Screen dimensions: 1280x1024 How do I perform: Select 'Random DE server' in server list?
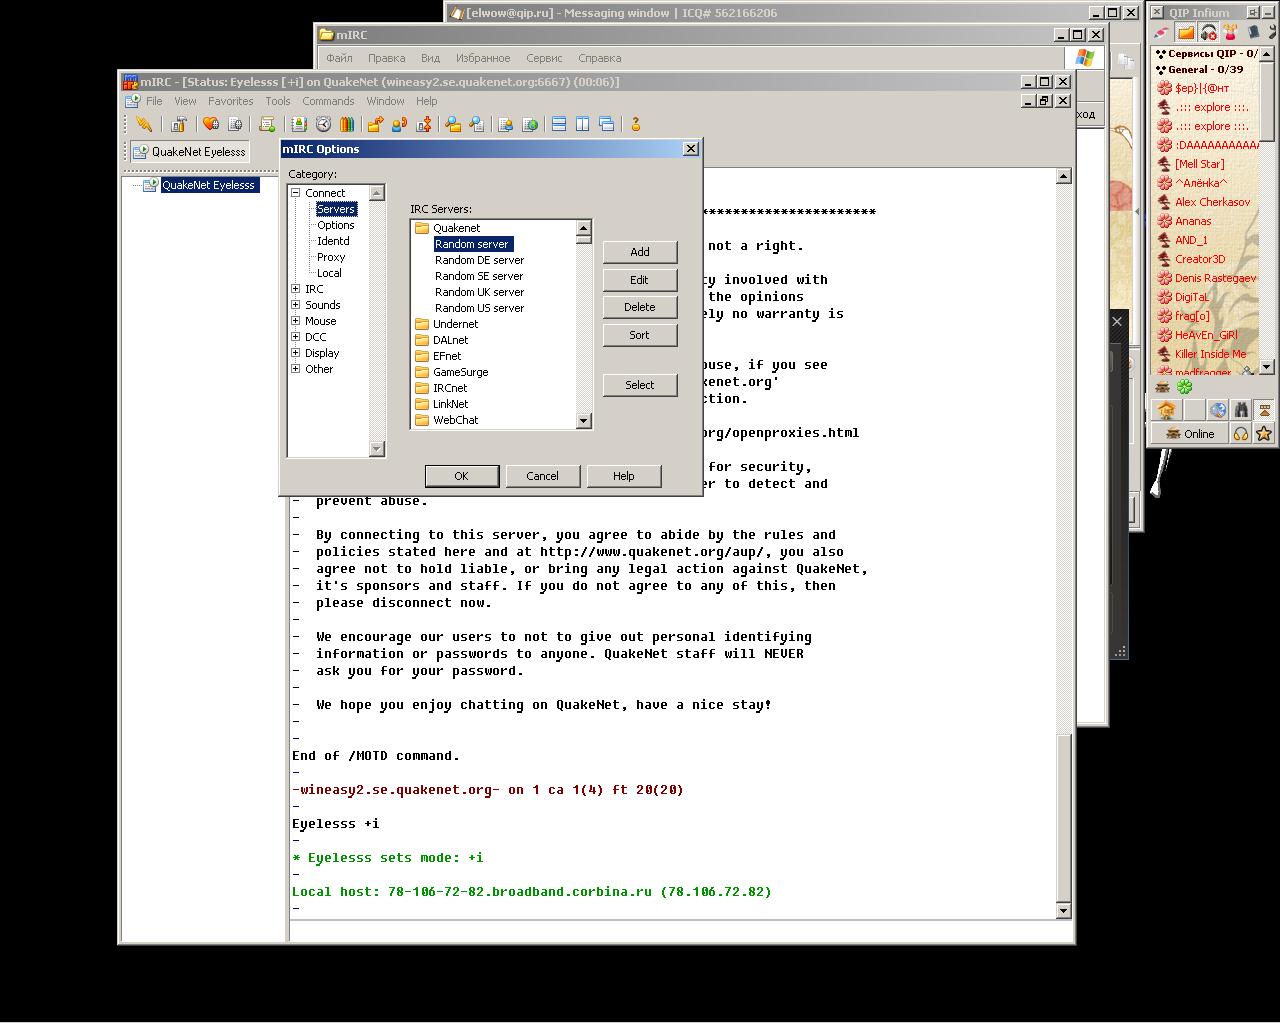click(479, 260)
